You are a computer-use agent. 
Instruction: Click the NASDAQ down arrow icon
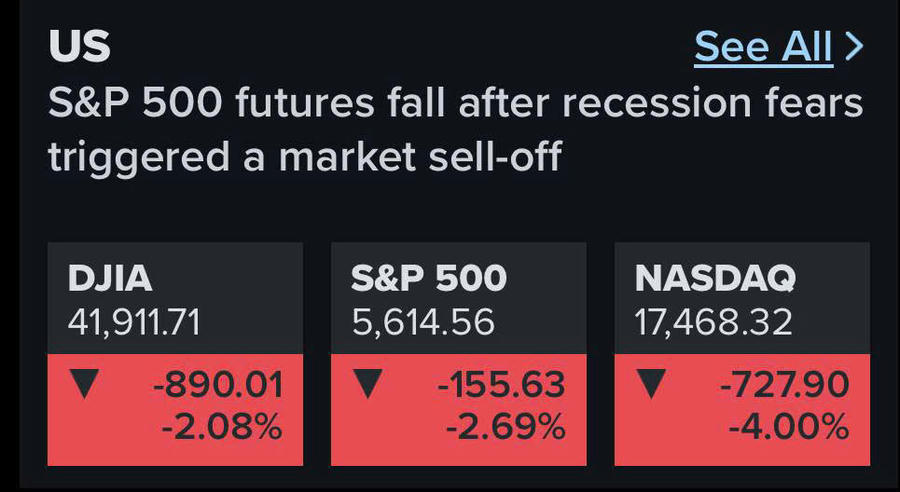click(651, 385)
